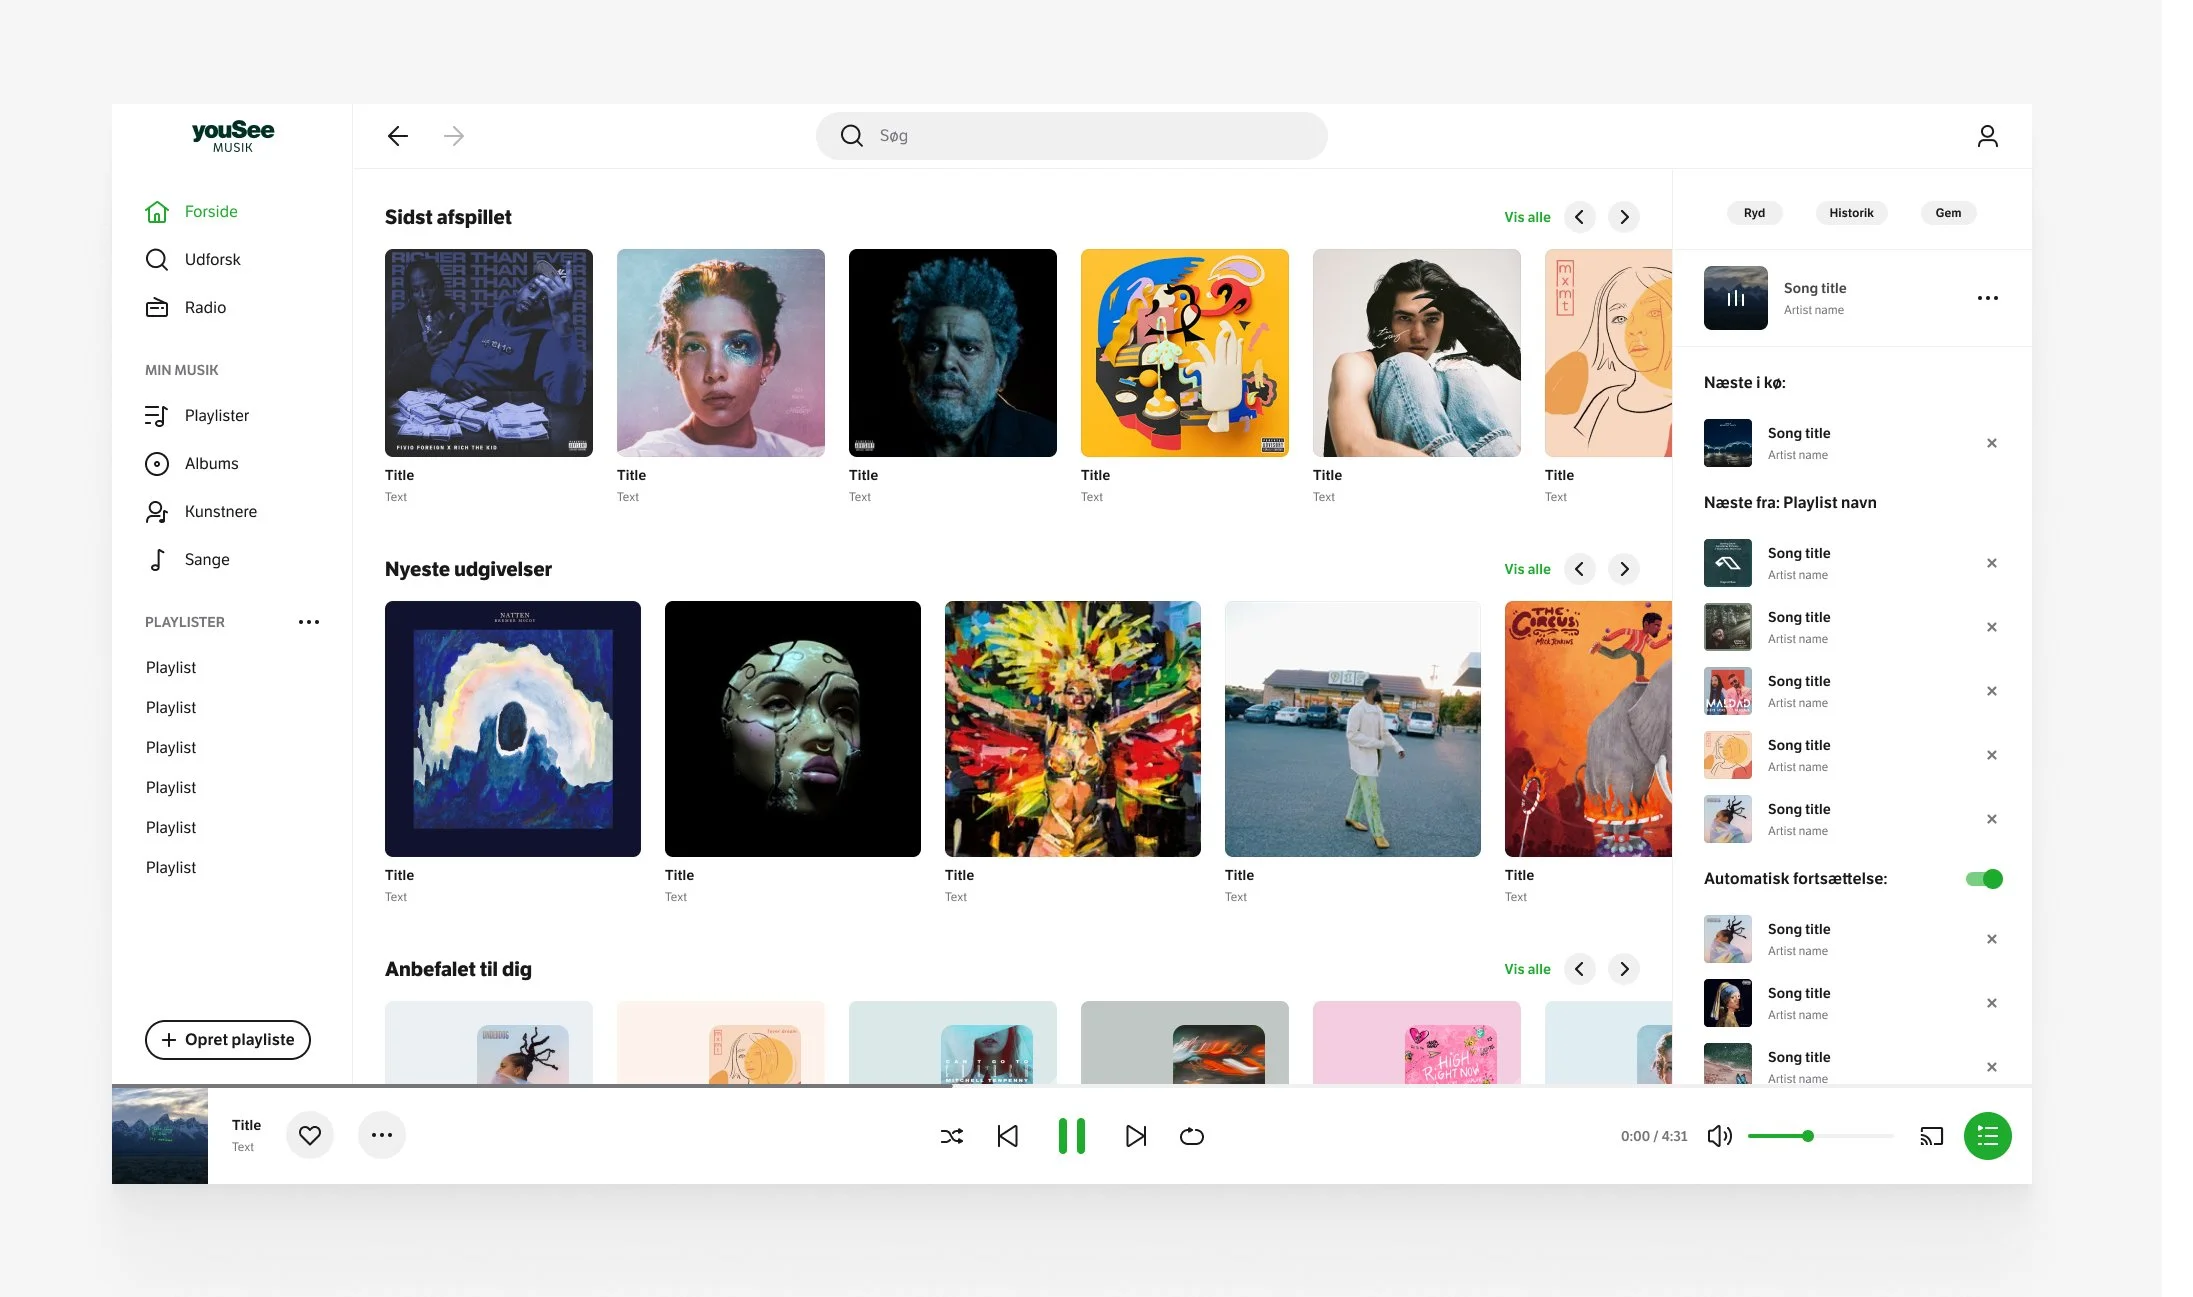The image size is (2193, 1297).
Task: Remove first song under Næste fra: Playlist navn
Action: tap(1992, 563)
